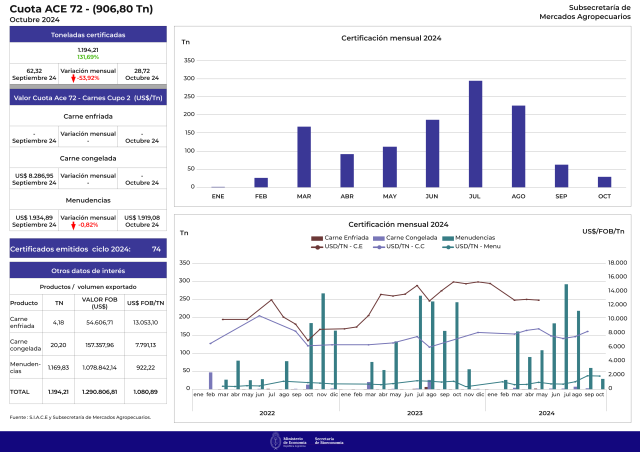
Task: Select the USD/TN - C.E legend marker
Action: click(x=317, y=247)
